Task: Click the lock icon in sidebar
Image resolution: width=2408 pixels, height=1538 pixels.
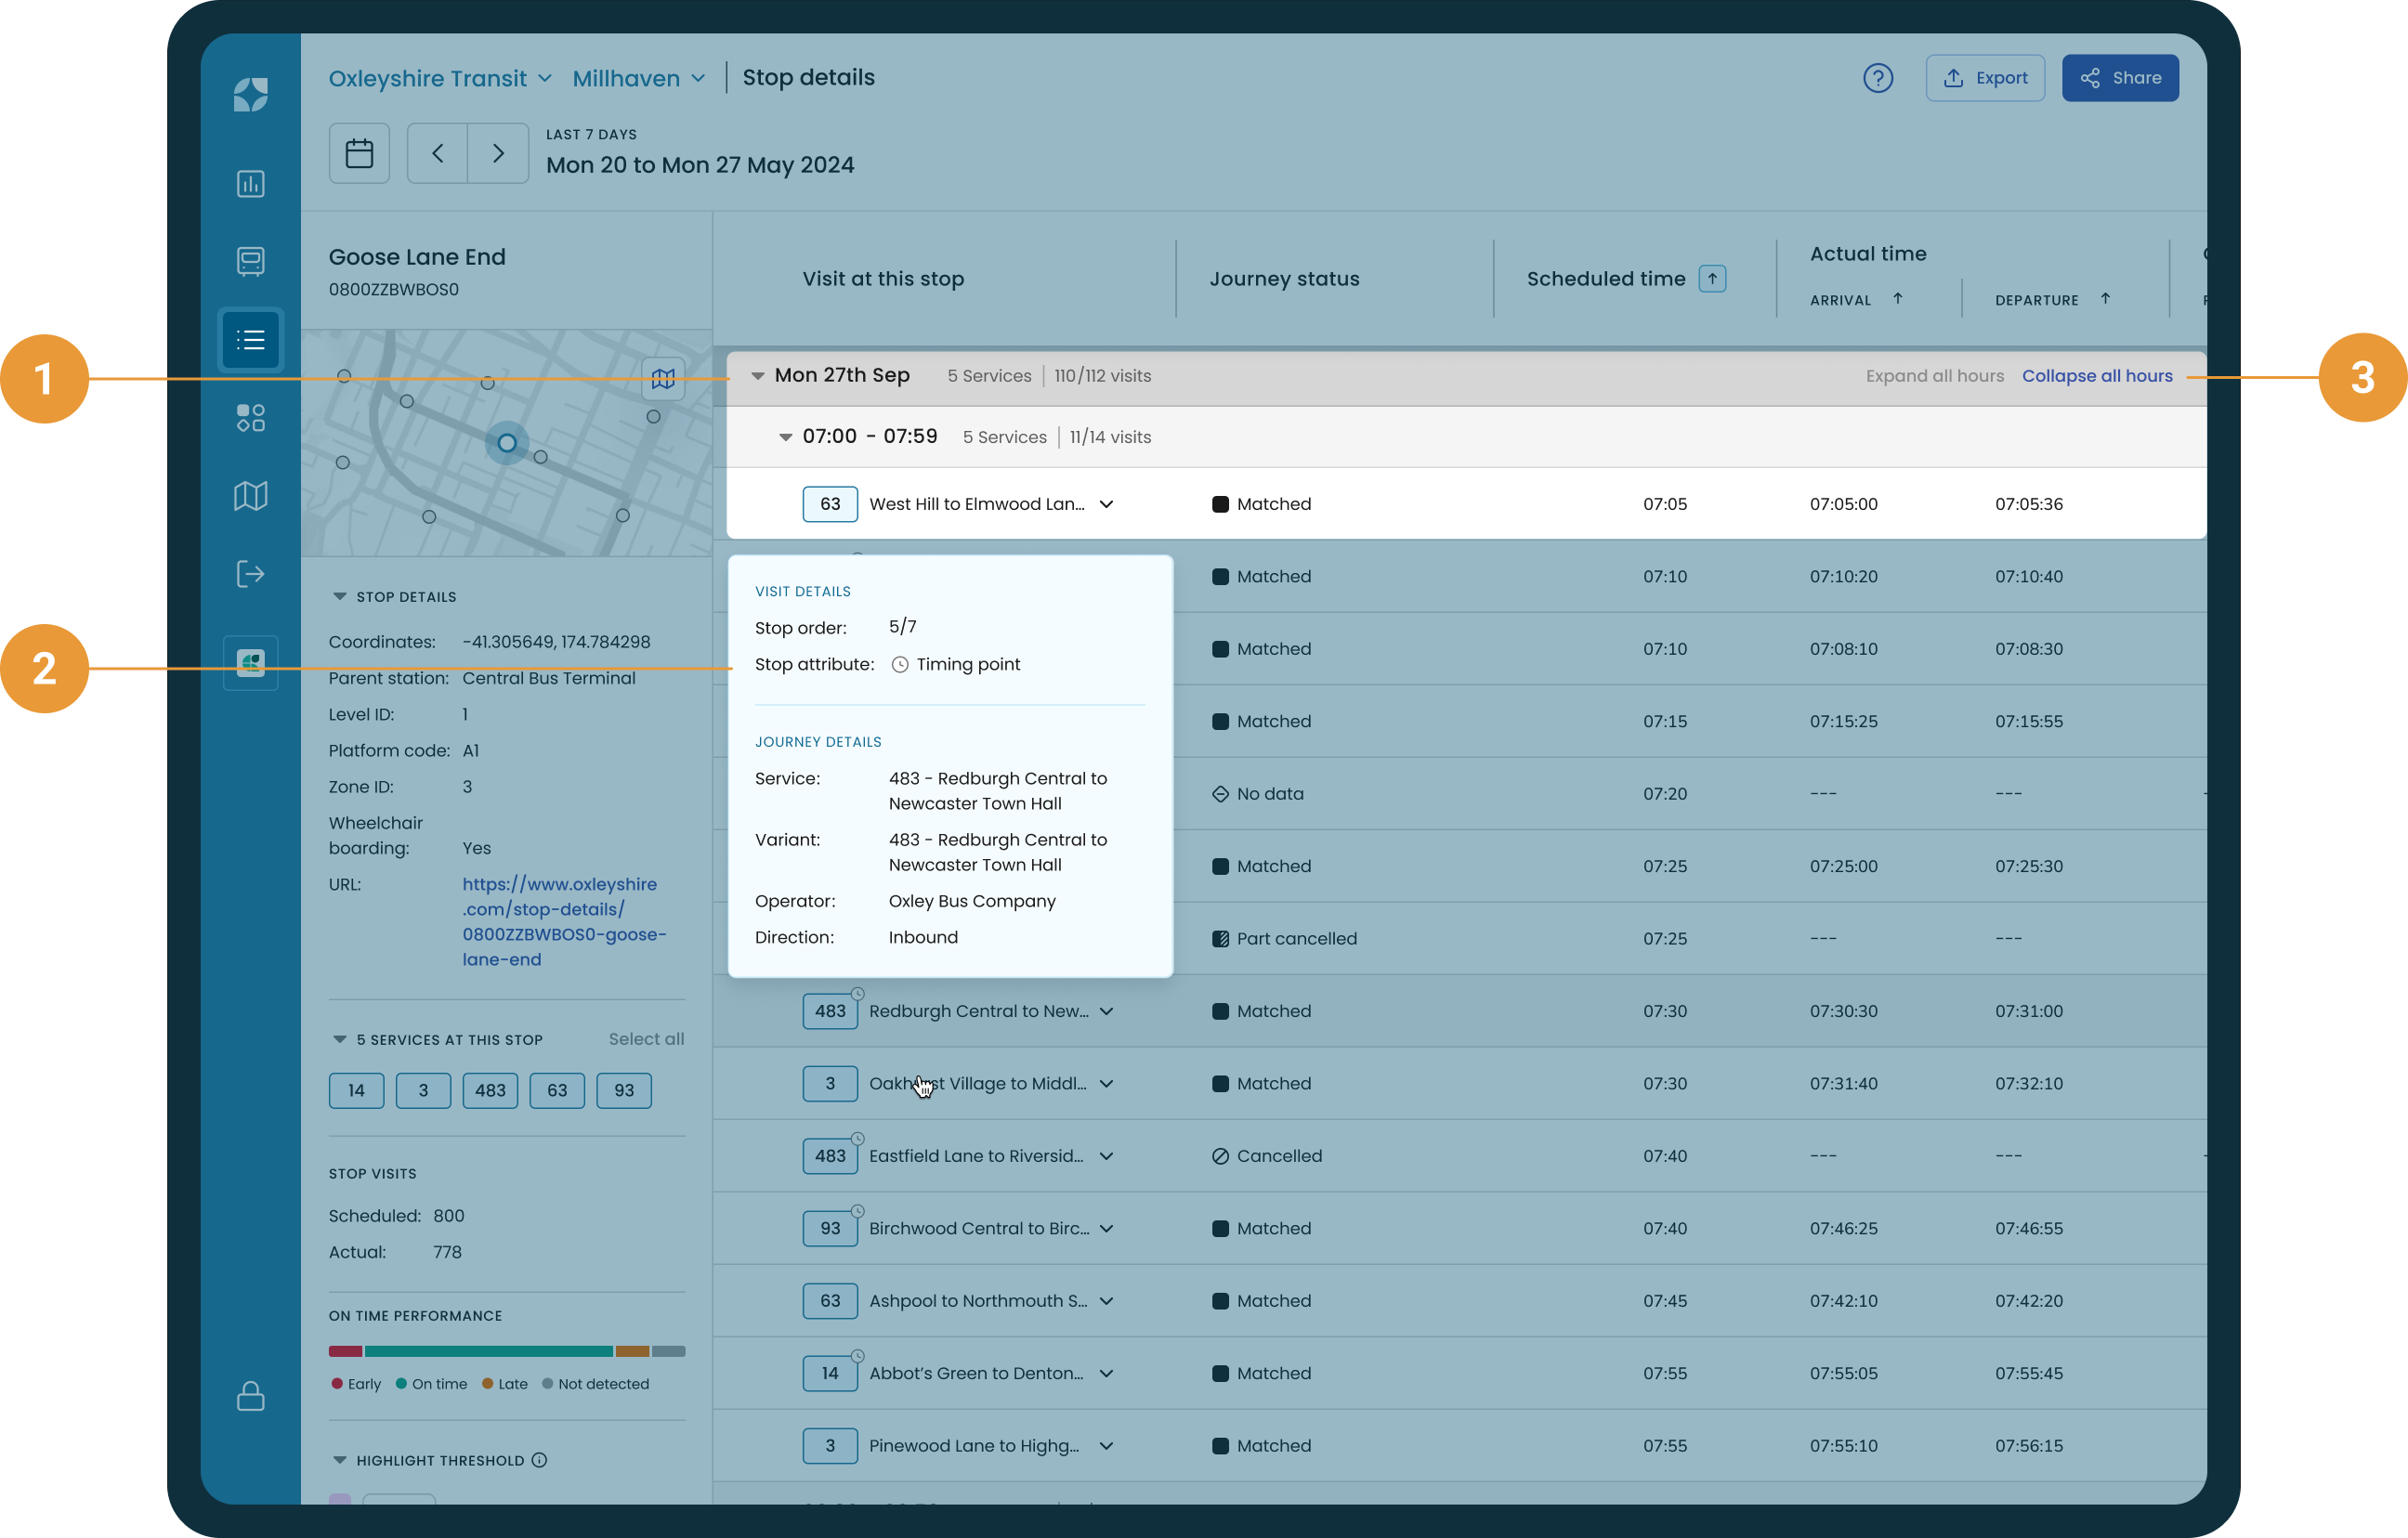Action: (250, 1395)
